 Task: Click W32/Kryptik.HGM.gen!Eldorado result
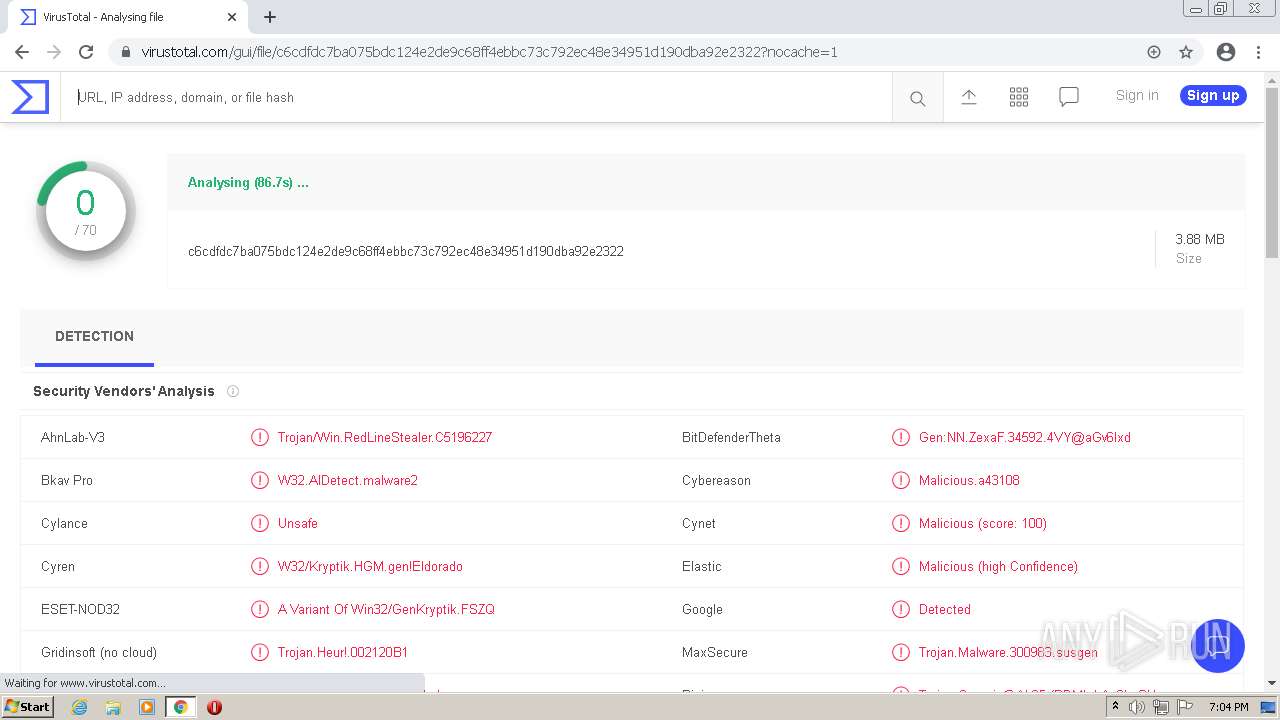(370, 566)
